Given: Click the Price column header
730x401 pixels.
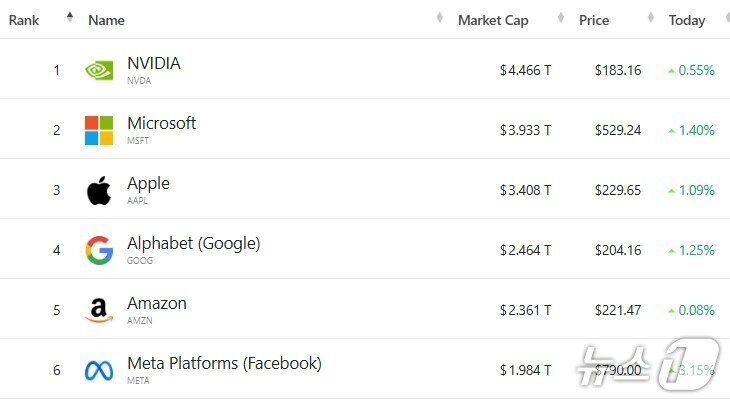Looking at the screenshot, I should click(594, 20).
